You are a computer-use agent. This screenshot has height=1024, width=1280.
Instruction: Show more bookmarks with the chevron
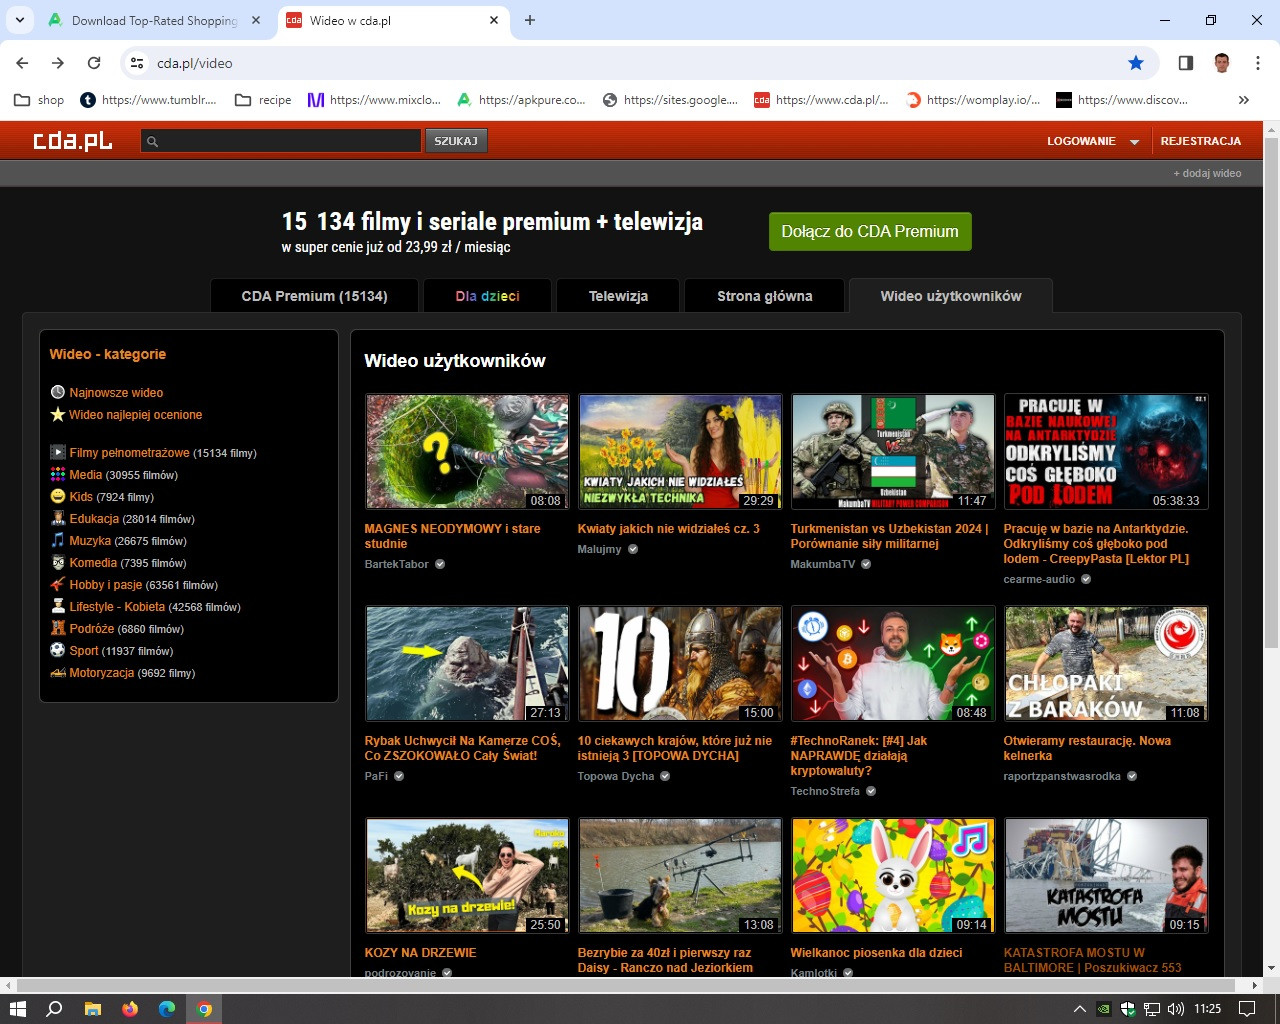[x=1243, y=100]
